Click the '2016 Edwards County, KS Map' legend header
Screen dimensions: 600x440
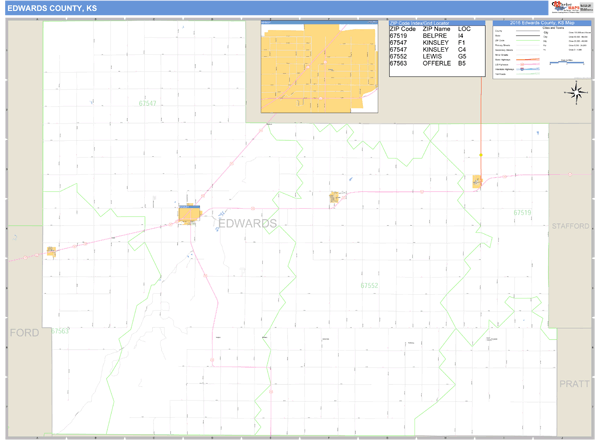542,23
